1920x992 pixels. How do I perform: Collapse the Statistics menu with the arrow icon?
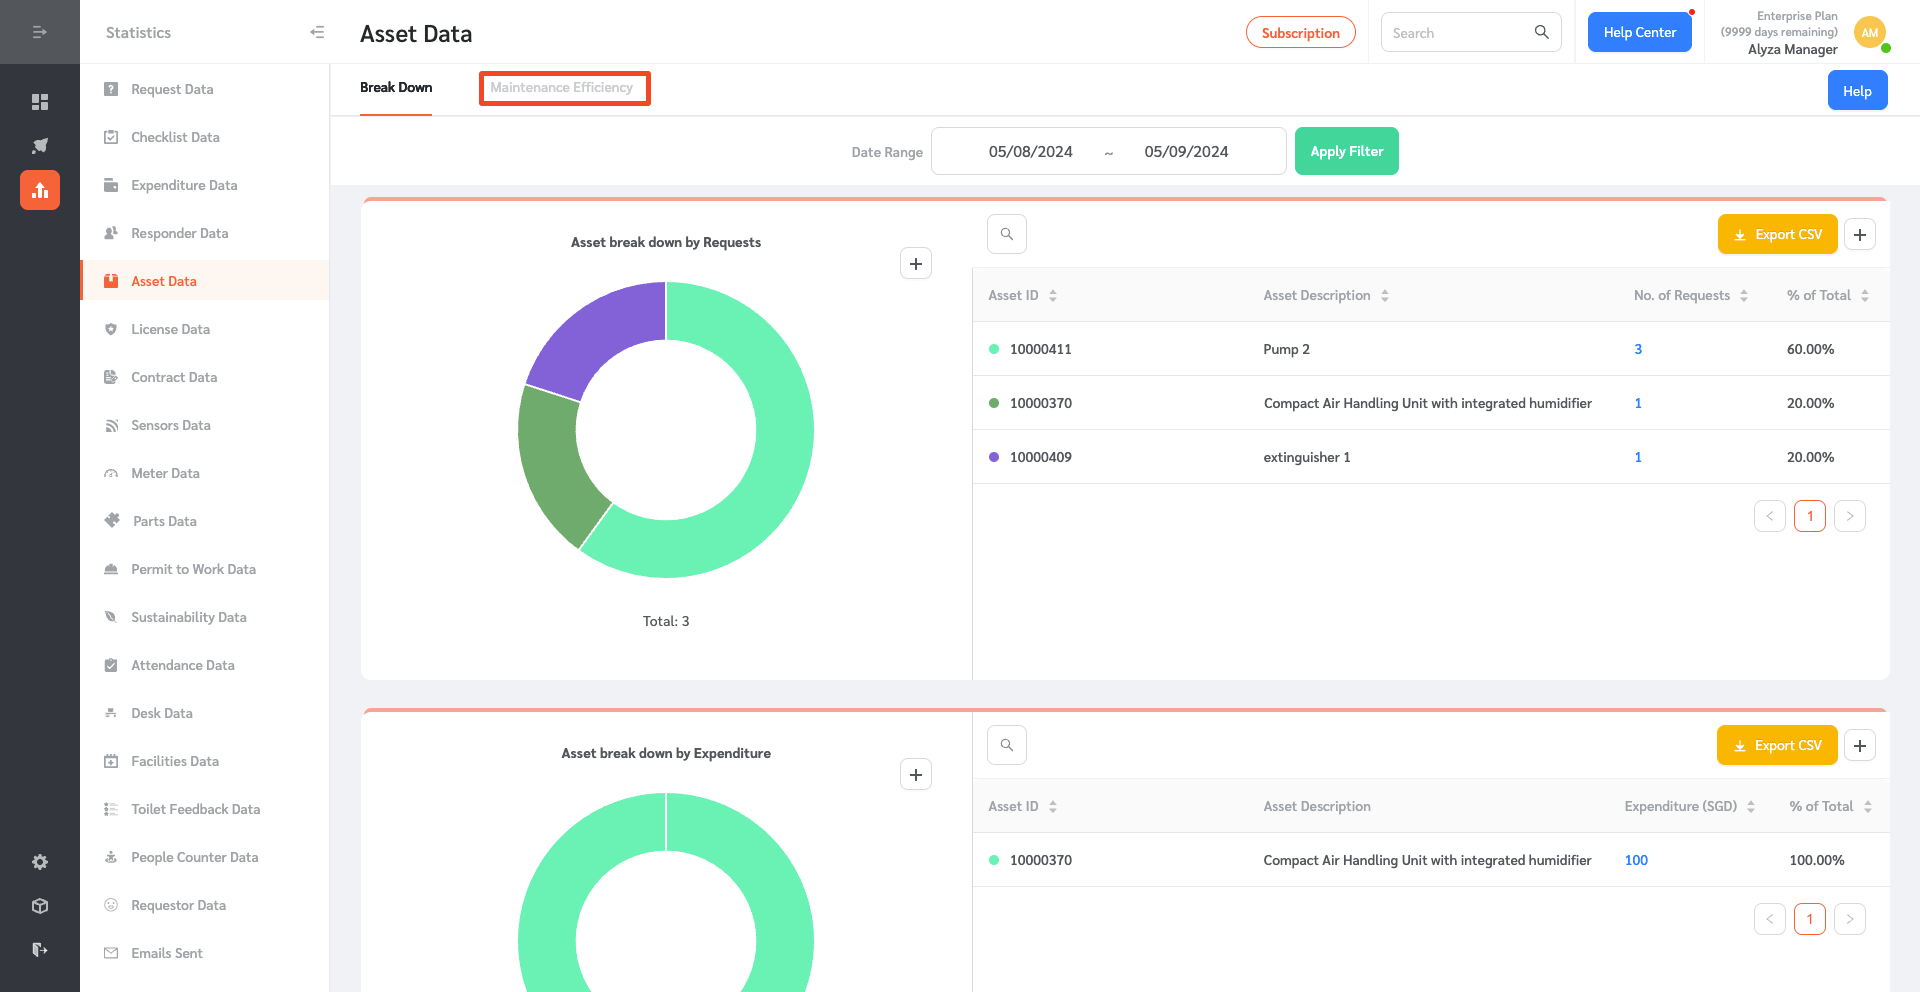(317, 32)
